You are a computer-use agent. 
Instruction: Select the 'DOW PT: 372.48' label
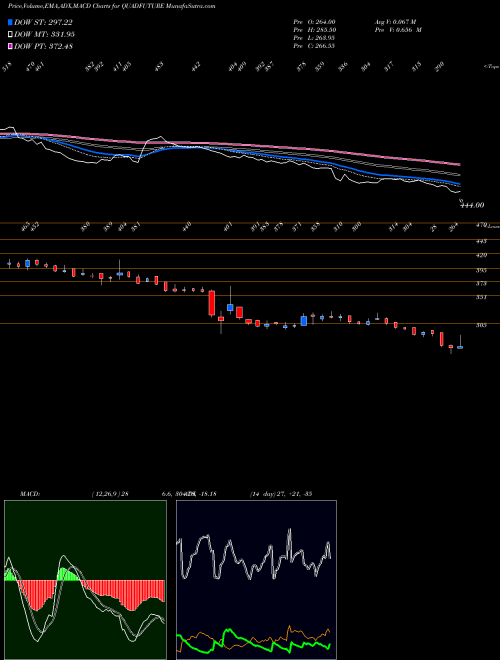click(x=43, y=46)
